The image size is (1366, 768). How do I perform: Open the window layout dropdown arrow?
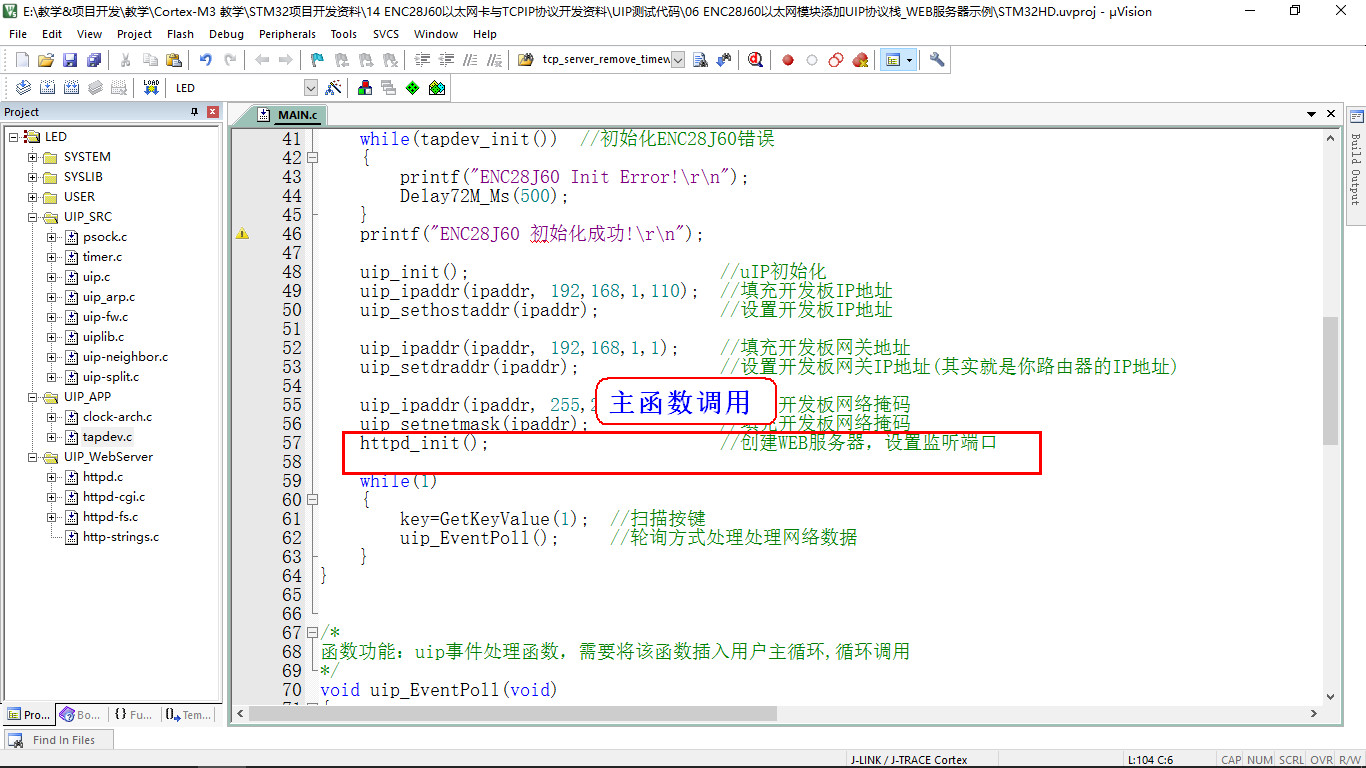click(909, 60)
